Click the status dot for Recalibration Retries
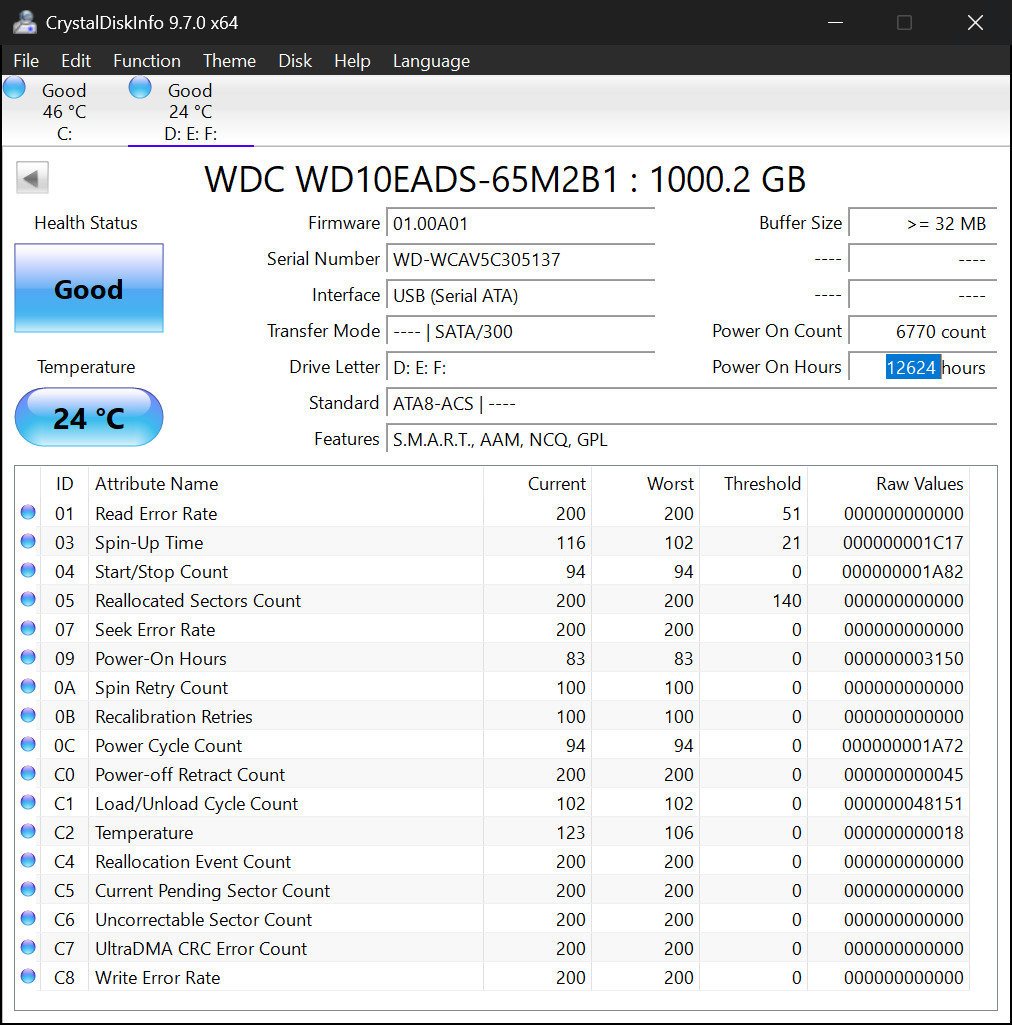The width and height of the screenshot is (1012, 1025). click(x=28, y=714)
